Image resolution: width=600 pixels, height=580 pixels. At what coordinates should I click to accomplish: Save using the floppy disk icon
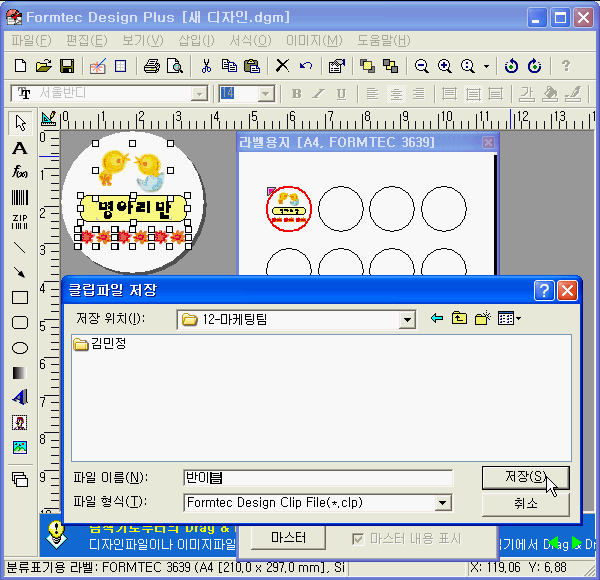click(67, 66)
